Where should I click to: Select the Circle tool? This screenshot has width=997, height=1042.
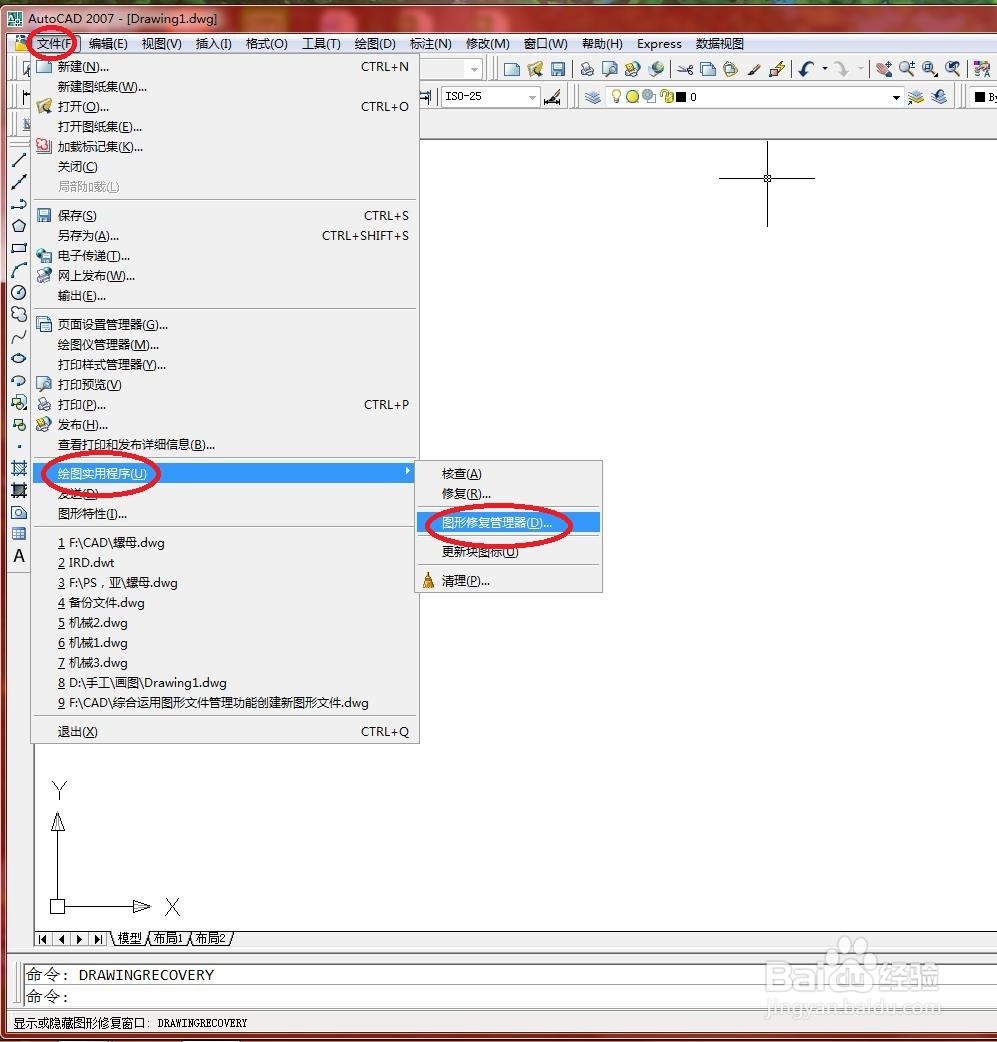(x=19, y=292)
